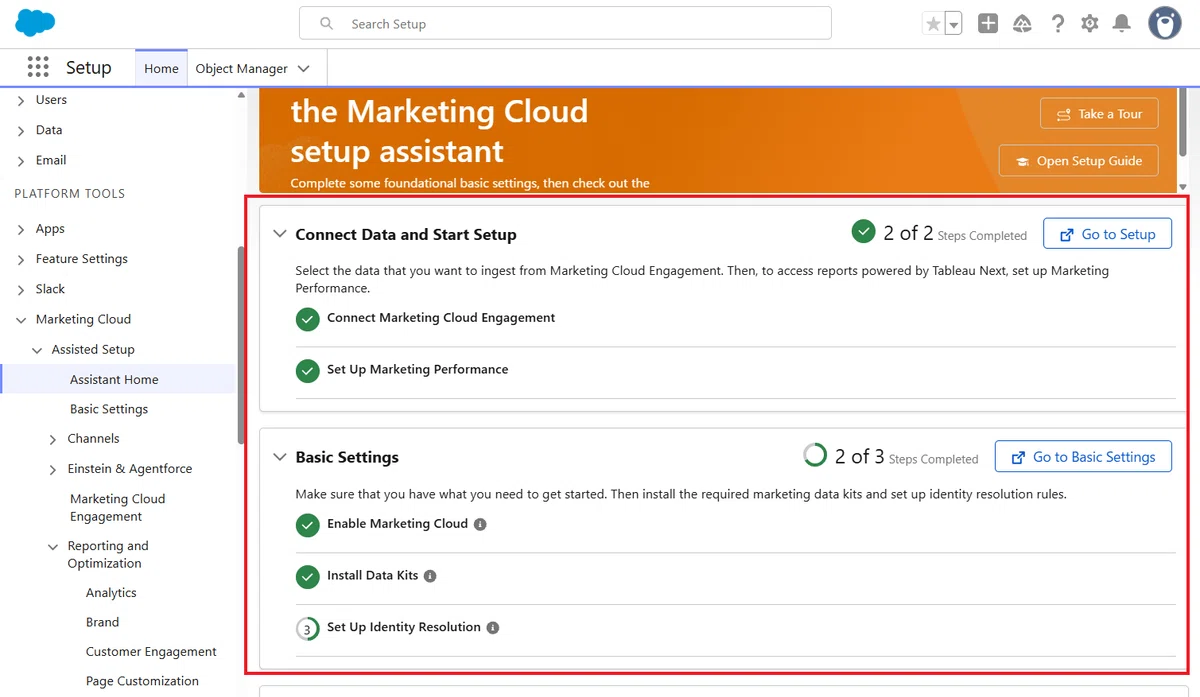Open the Connect Marketing Cloud Engagement step
1200x697 pixels.
coord(441,318)
